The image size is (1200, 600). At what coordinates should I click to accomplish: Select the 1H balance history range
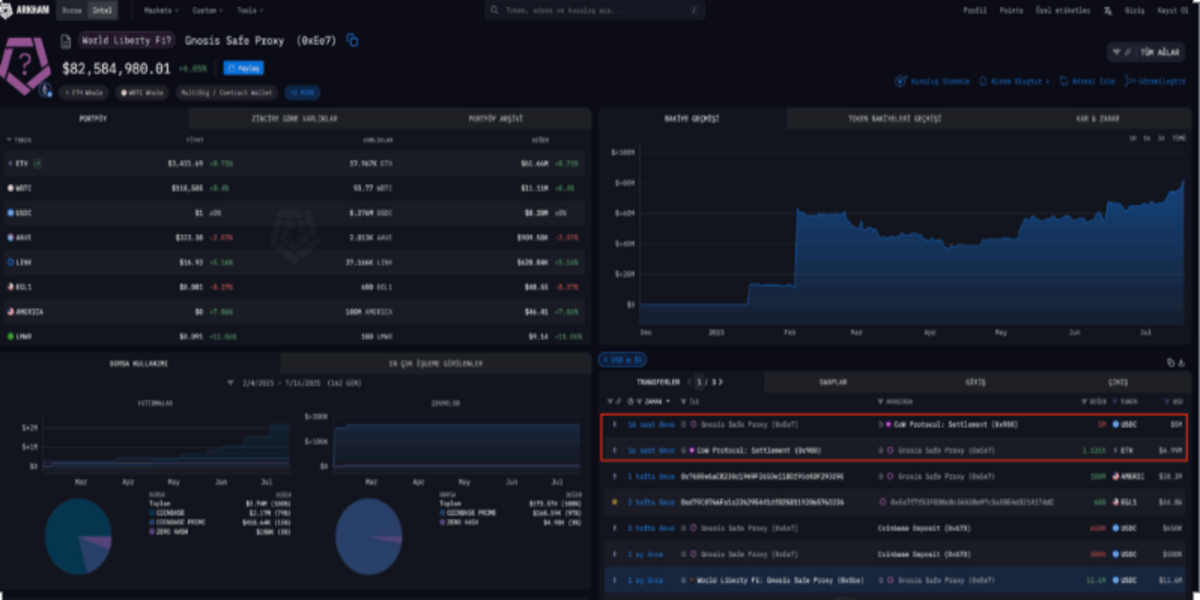tap(1133, 138)
